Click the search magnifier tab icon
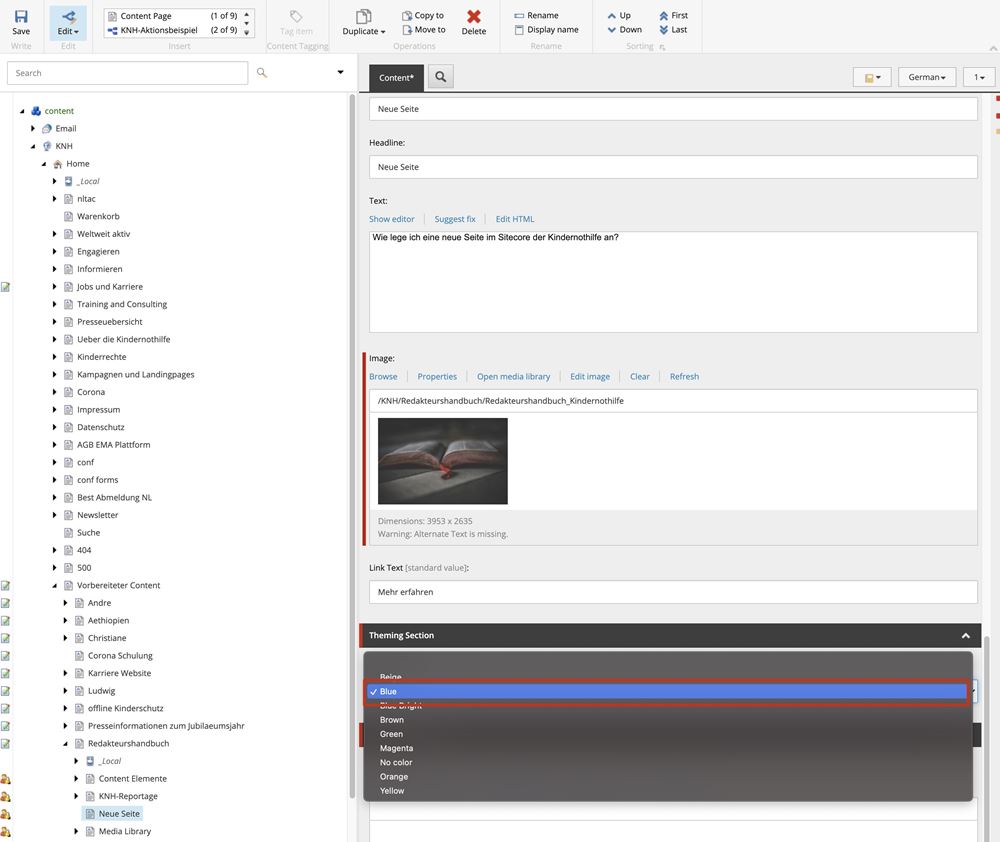 coord(440,77)
